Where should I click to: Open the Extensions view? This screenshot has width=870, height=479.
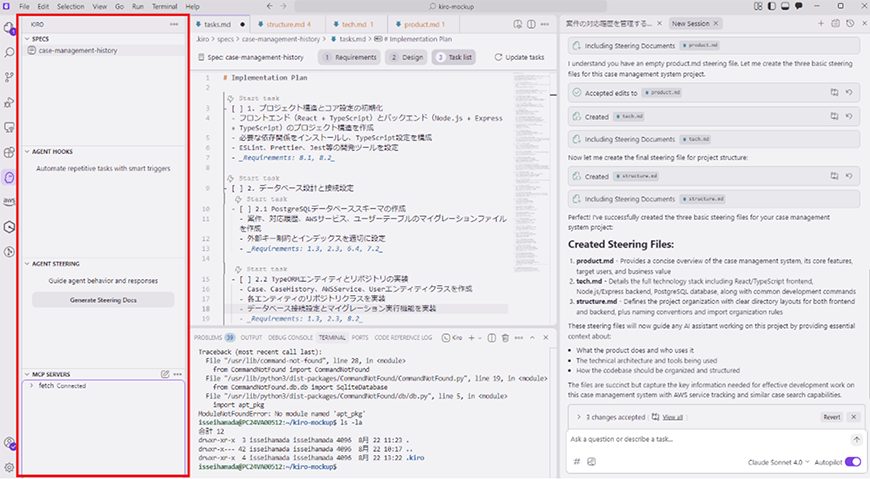point(9,152)
